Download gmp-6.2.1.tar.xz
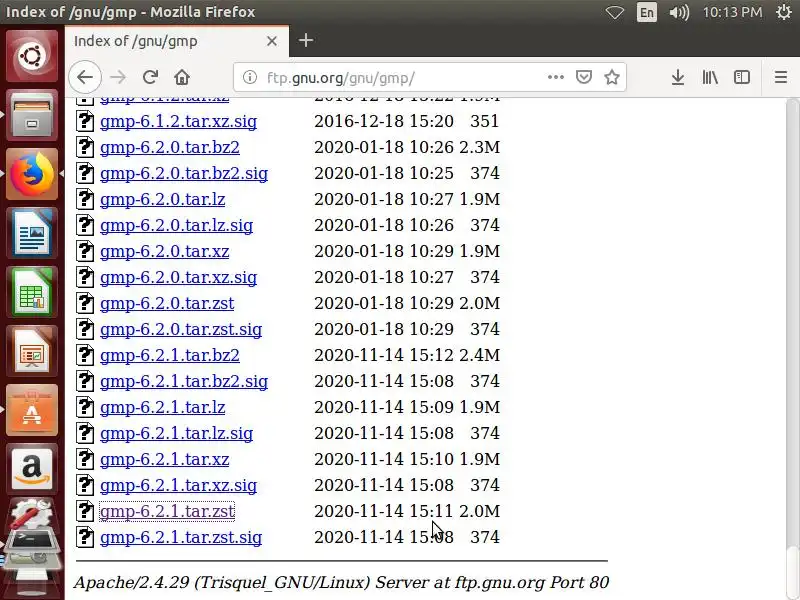The image size is (800, 600). 165,460
